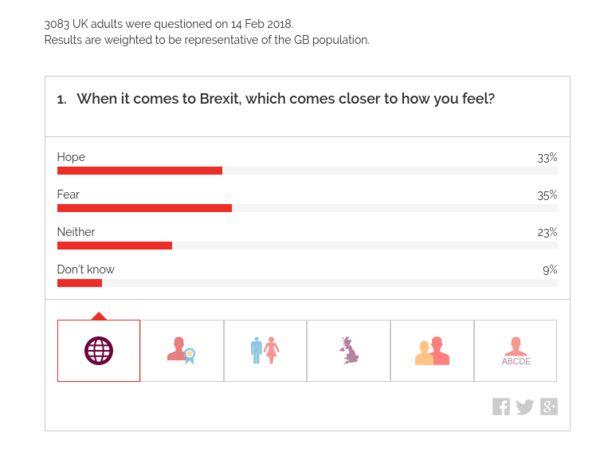Share the poll on Twitter

pyautogui.click(x=524, y=406)
